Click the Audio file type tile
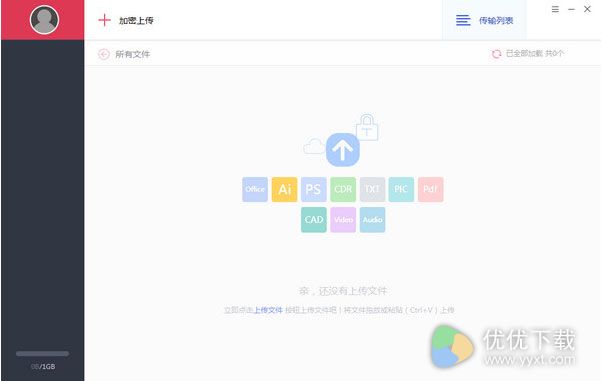Screen dimensions: 602x381 372,220
